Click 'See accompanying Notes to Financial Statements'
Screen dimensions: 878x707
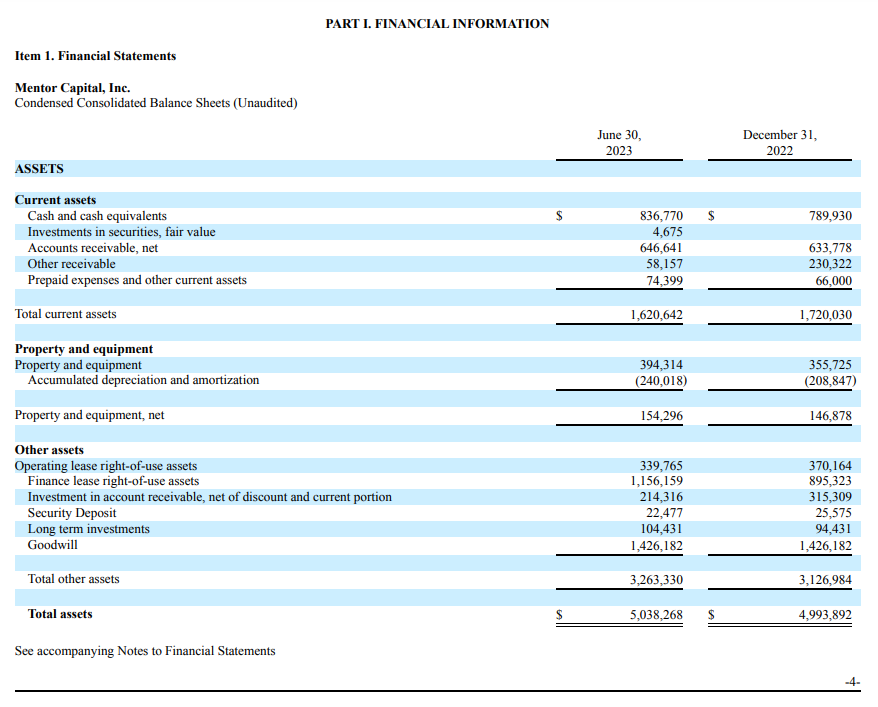pos(145,651)
